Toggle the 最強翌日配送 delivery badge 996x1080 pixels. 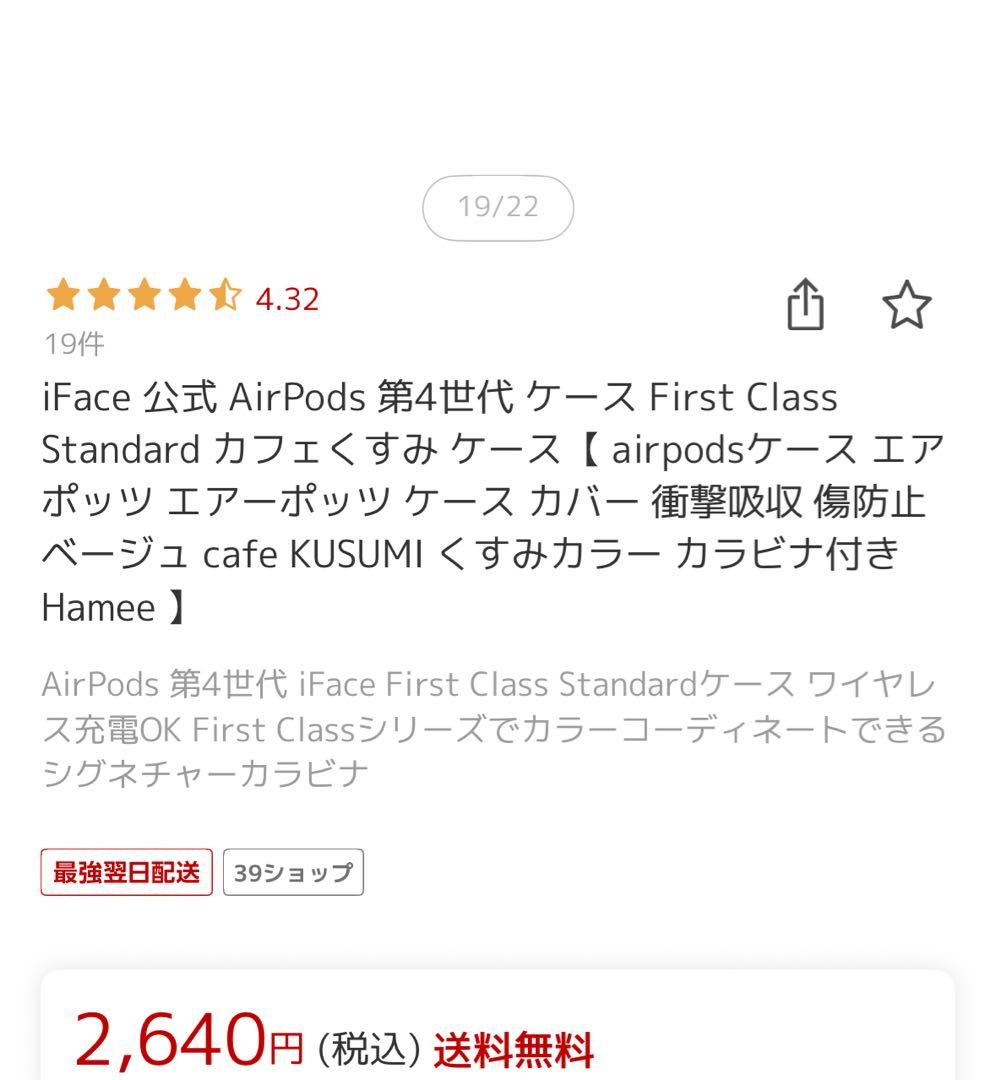coord(125,871)
